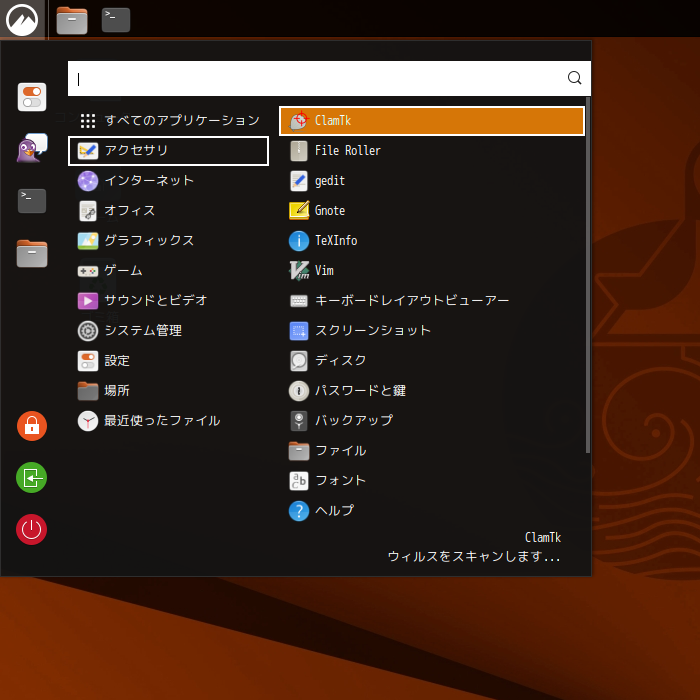Image resolution: width=700 pixels, height=700 pixels.
Task: Launch バックアップ application
Action: coord(432,421)
